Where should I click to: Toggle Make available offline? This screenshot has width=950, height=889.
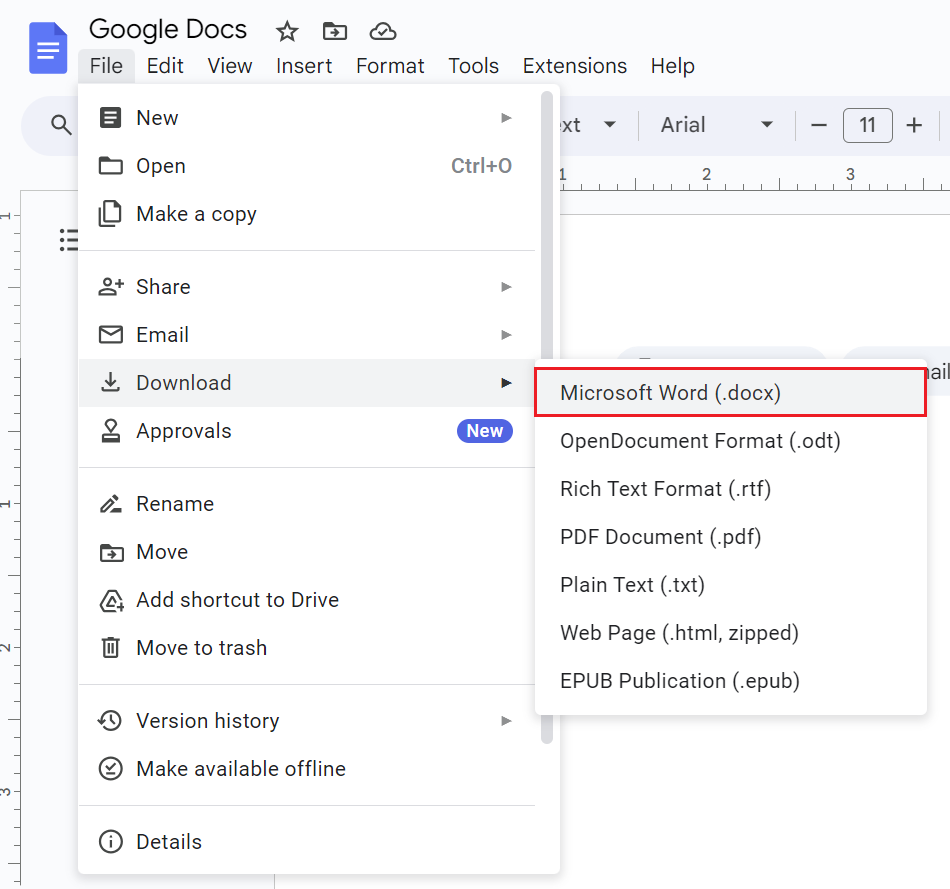click(240, 769)
